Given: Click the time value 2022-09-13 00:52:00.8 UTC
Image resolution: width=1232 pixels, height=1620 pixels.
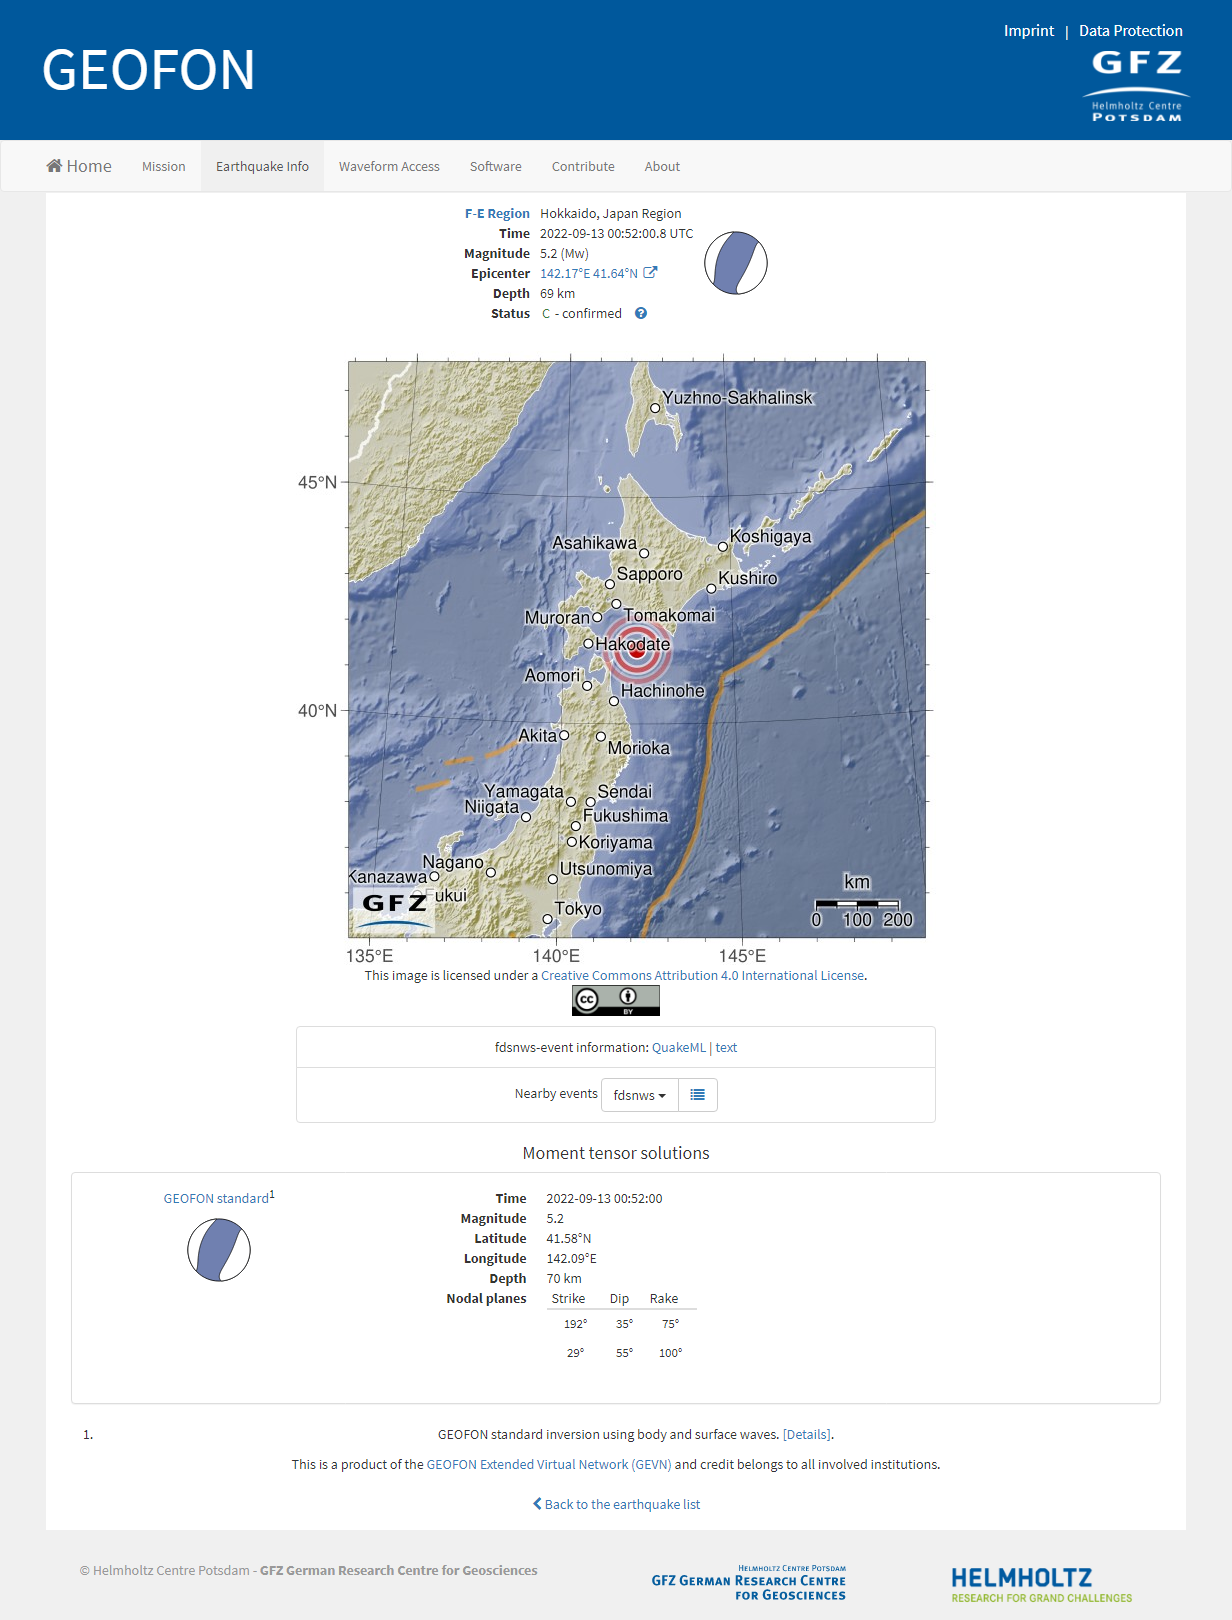Looking at the screenshot, I should 616,234.
